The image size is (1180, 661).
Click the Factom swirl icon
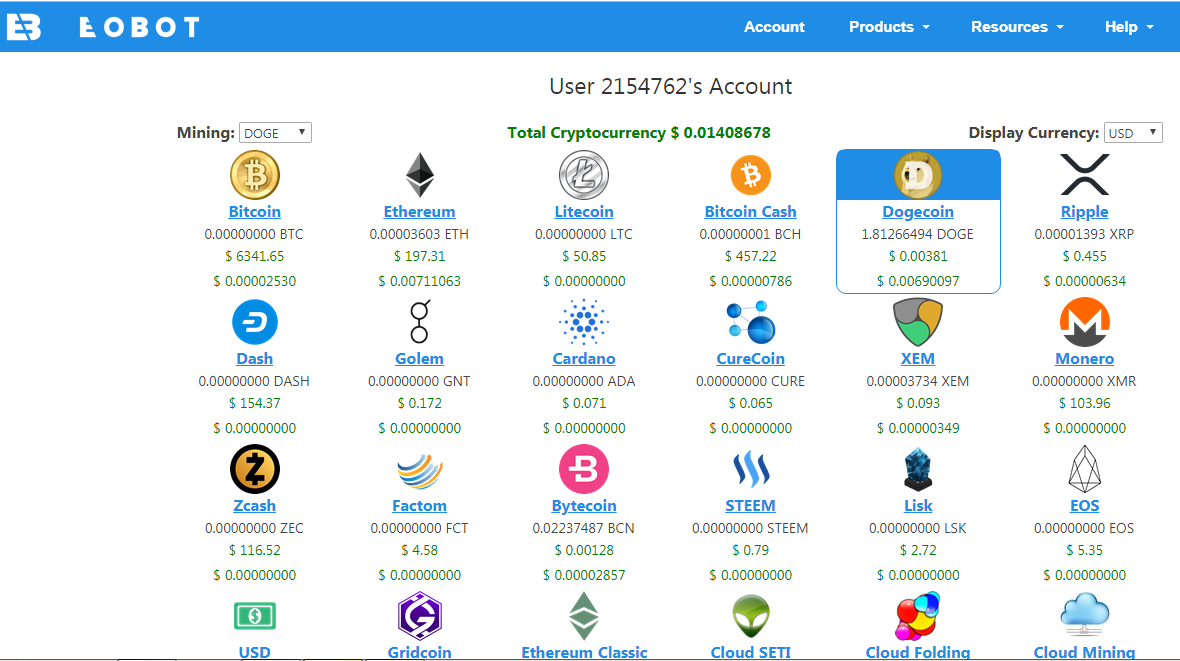(x=419, y=470)
